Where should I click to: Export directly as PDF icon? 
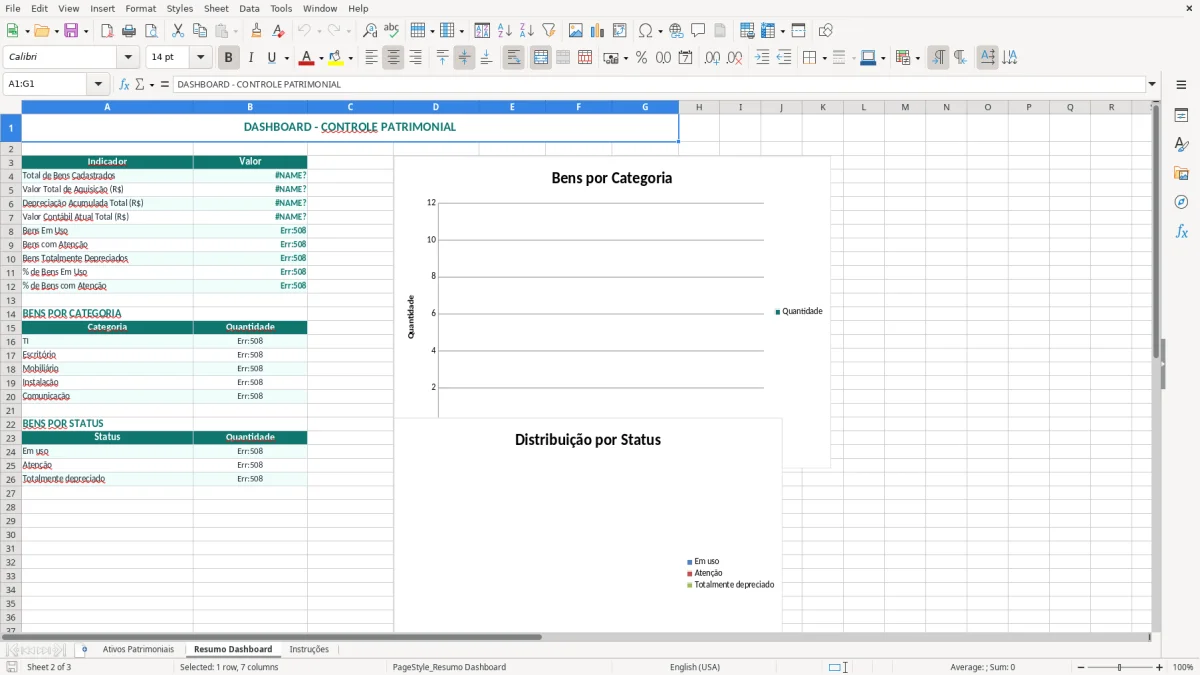click(x=107, y=31)
